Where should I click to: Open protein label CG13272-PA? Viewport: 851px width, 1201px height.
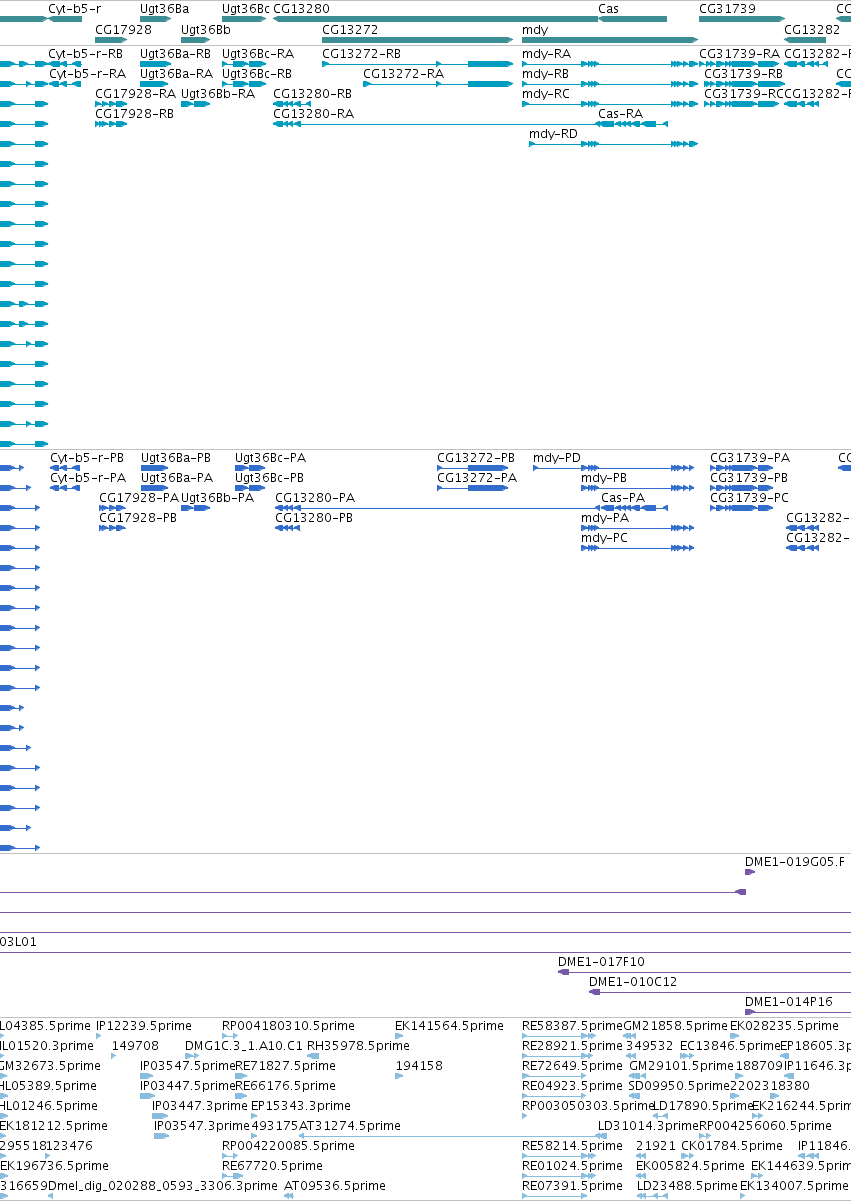[x=477, y=477]
